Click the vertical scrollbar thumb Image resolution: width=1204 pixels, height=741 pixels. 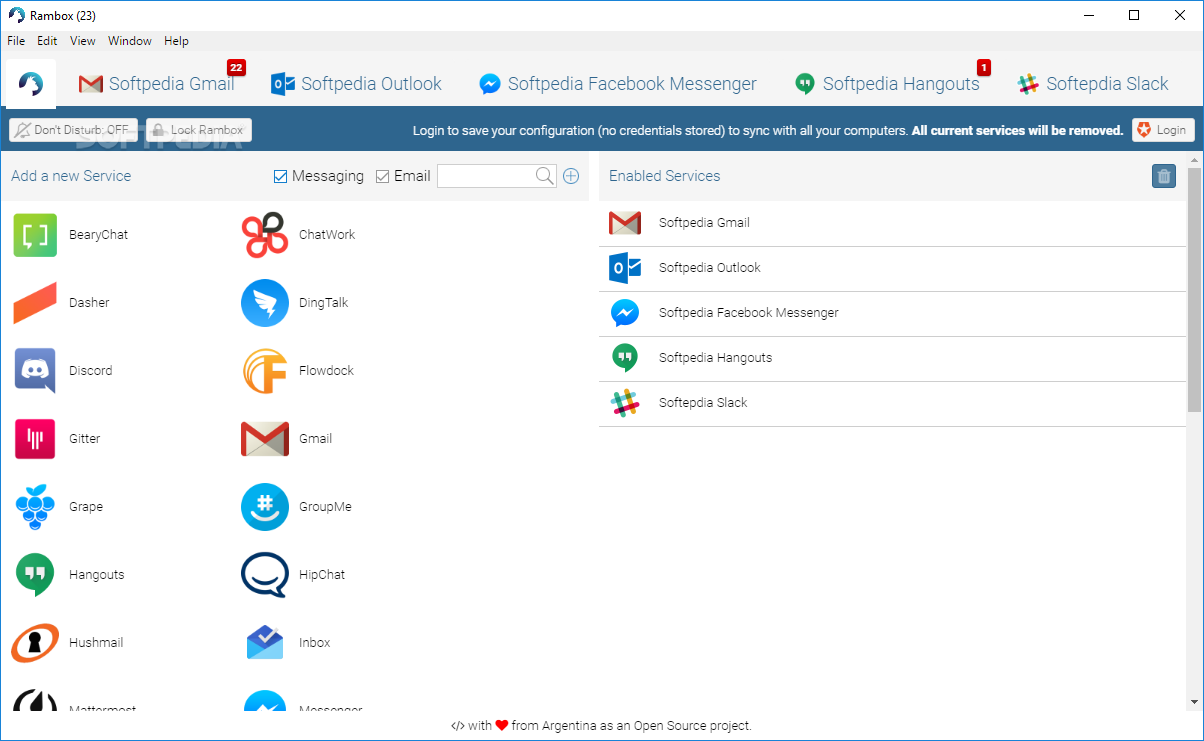(x=1194, y=290)
